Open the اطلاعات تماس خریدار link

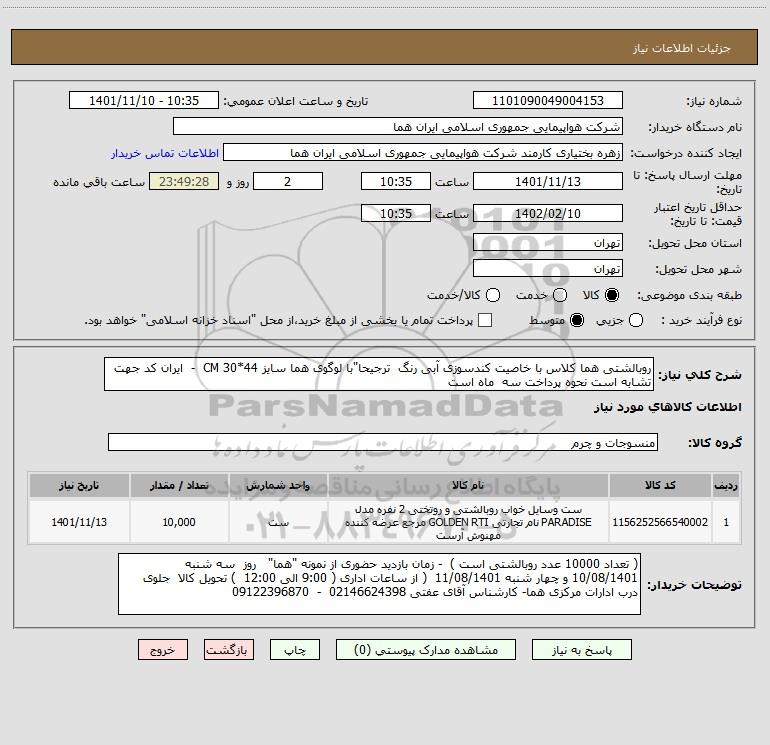pos(165,153)
